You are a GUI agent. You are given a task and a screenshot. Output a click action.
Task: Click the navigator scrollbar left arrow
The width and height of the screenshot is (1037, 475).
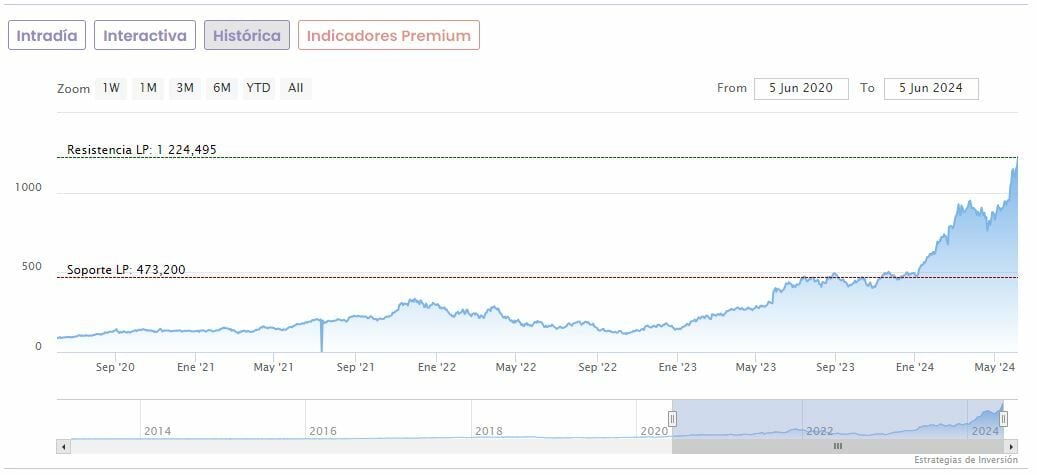point(65,446)
